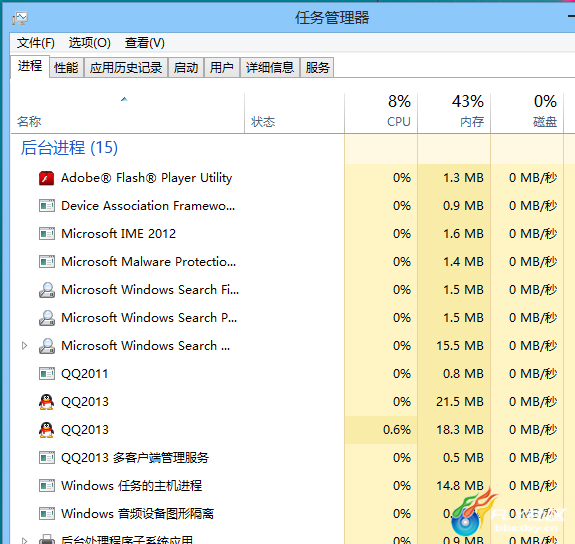
Task: Open the 选项(O) menu
Action: click(89, 43)
